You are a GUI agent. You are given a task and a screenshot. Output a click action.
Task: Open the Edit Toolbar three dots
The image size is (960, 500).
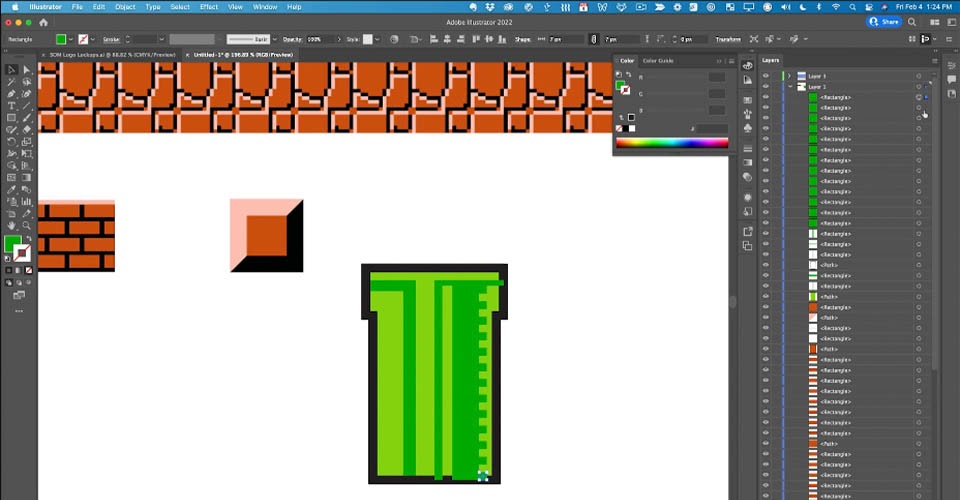[19, 311]
